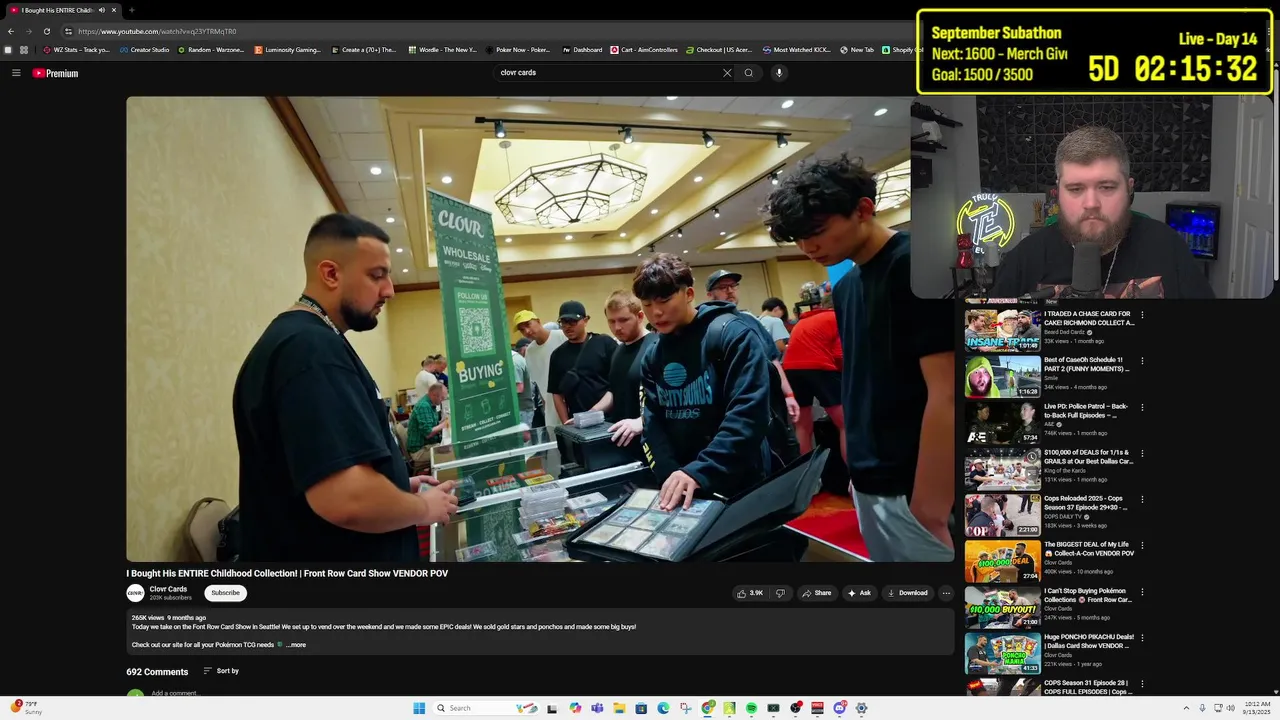
Task: Open options menu for '$100,000 of DEALS' video
Action: pos(1142,453)
